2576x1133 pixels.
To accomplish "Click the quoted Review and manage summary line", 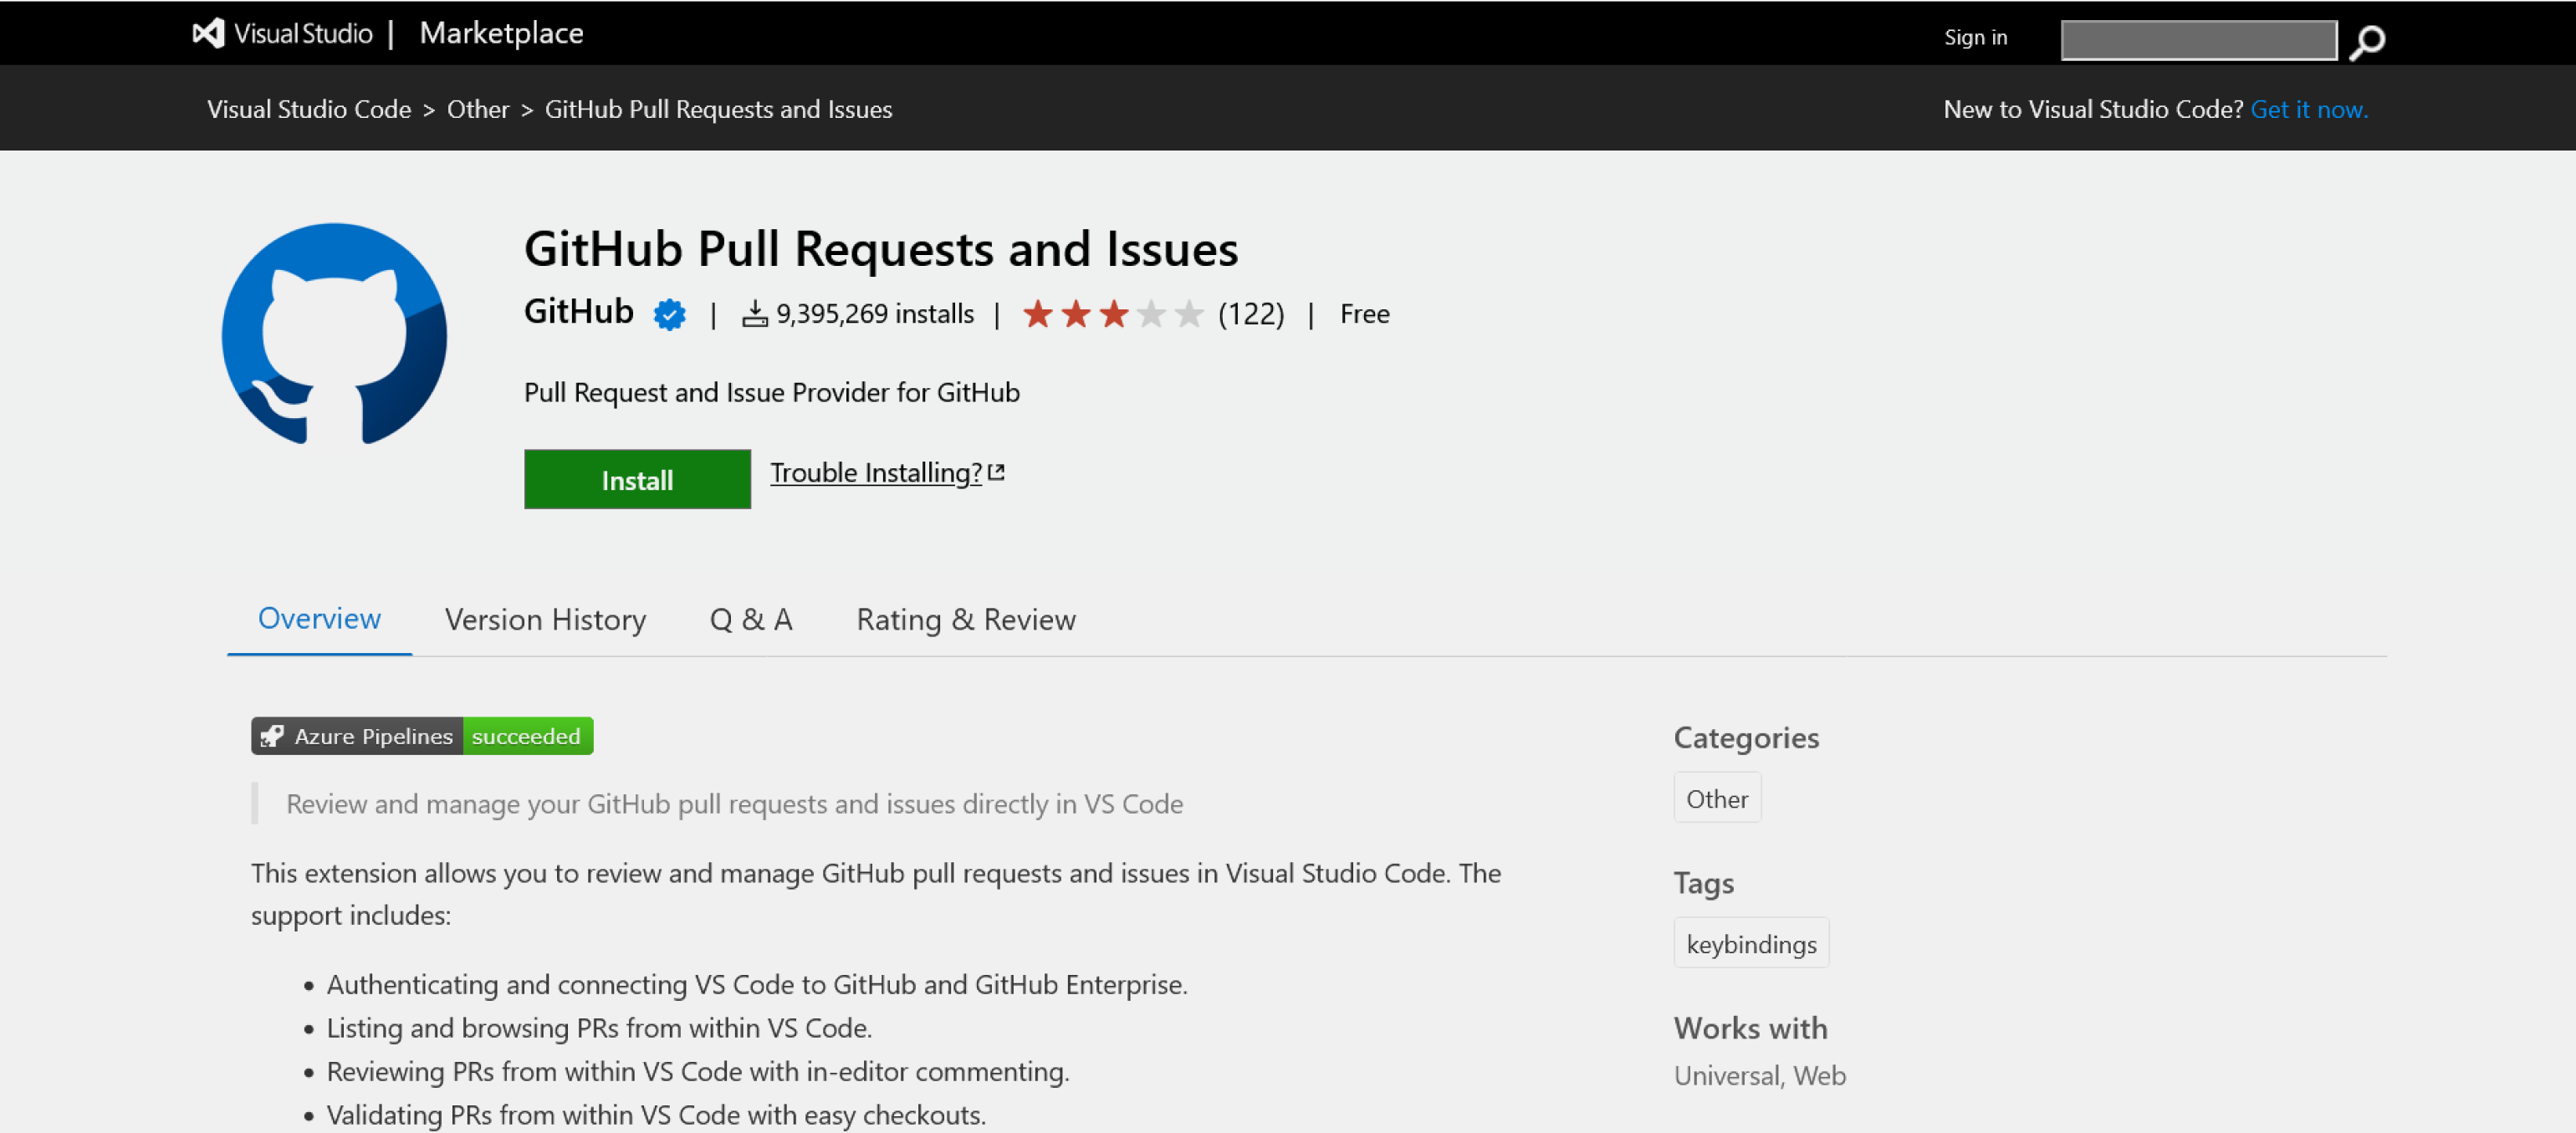I will click(734, 804).
